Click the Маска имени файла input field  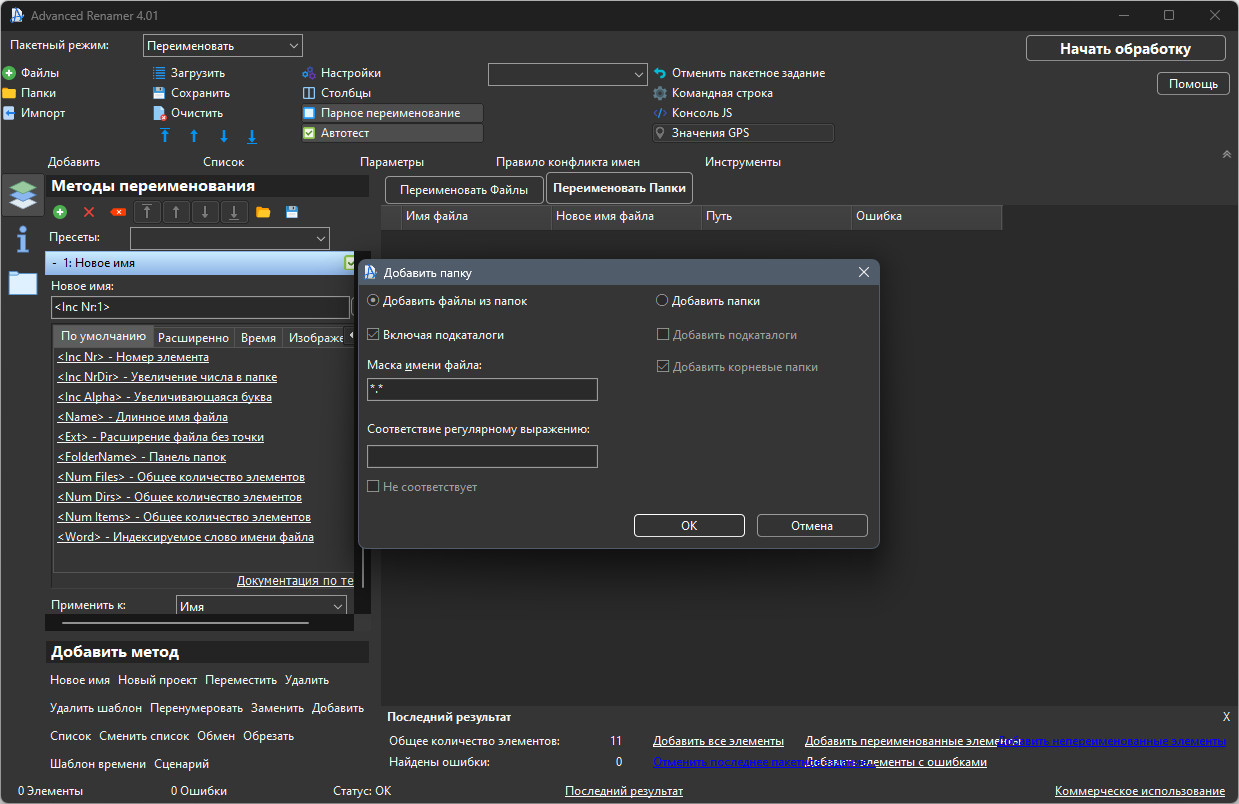(x=482, y=390)
